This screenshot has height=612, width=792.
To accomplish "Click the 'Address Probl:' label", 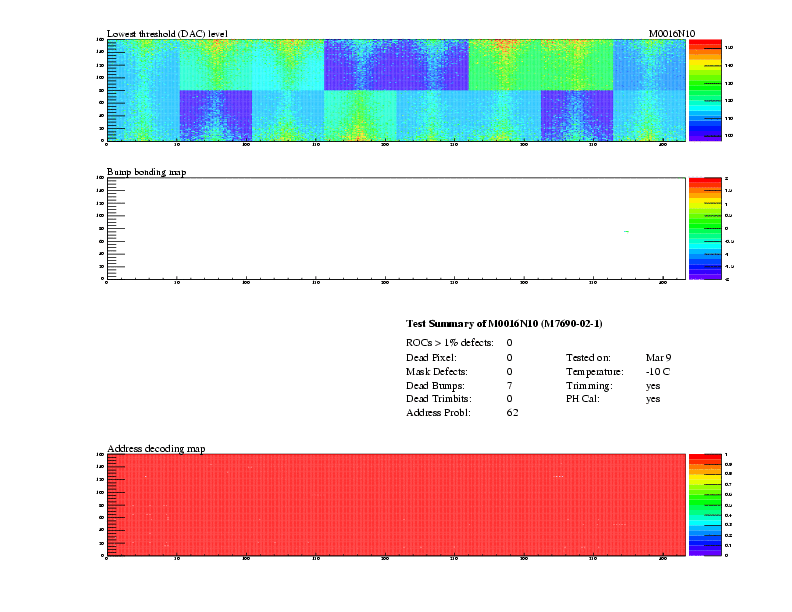I will tap(438, 413).
